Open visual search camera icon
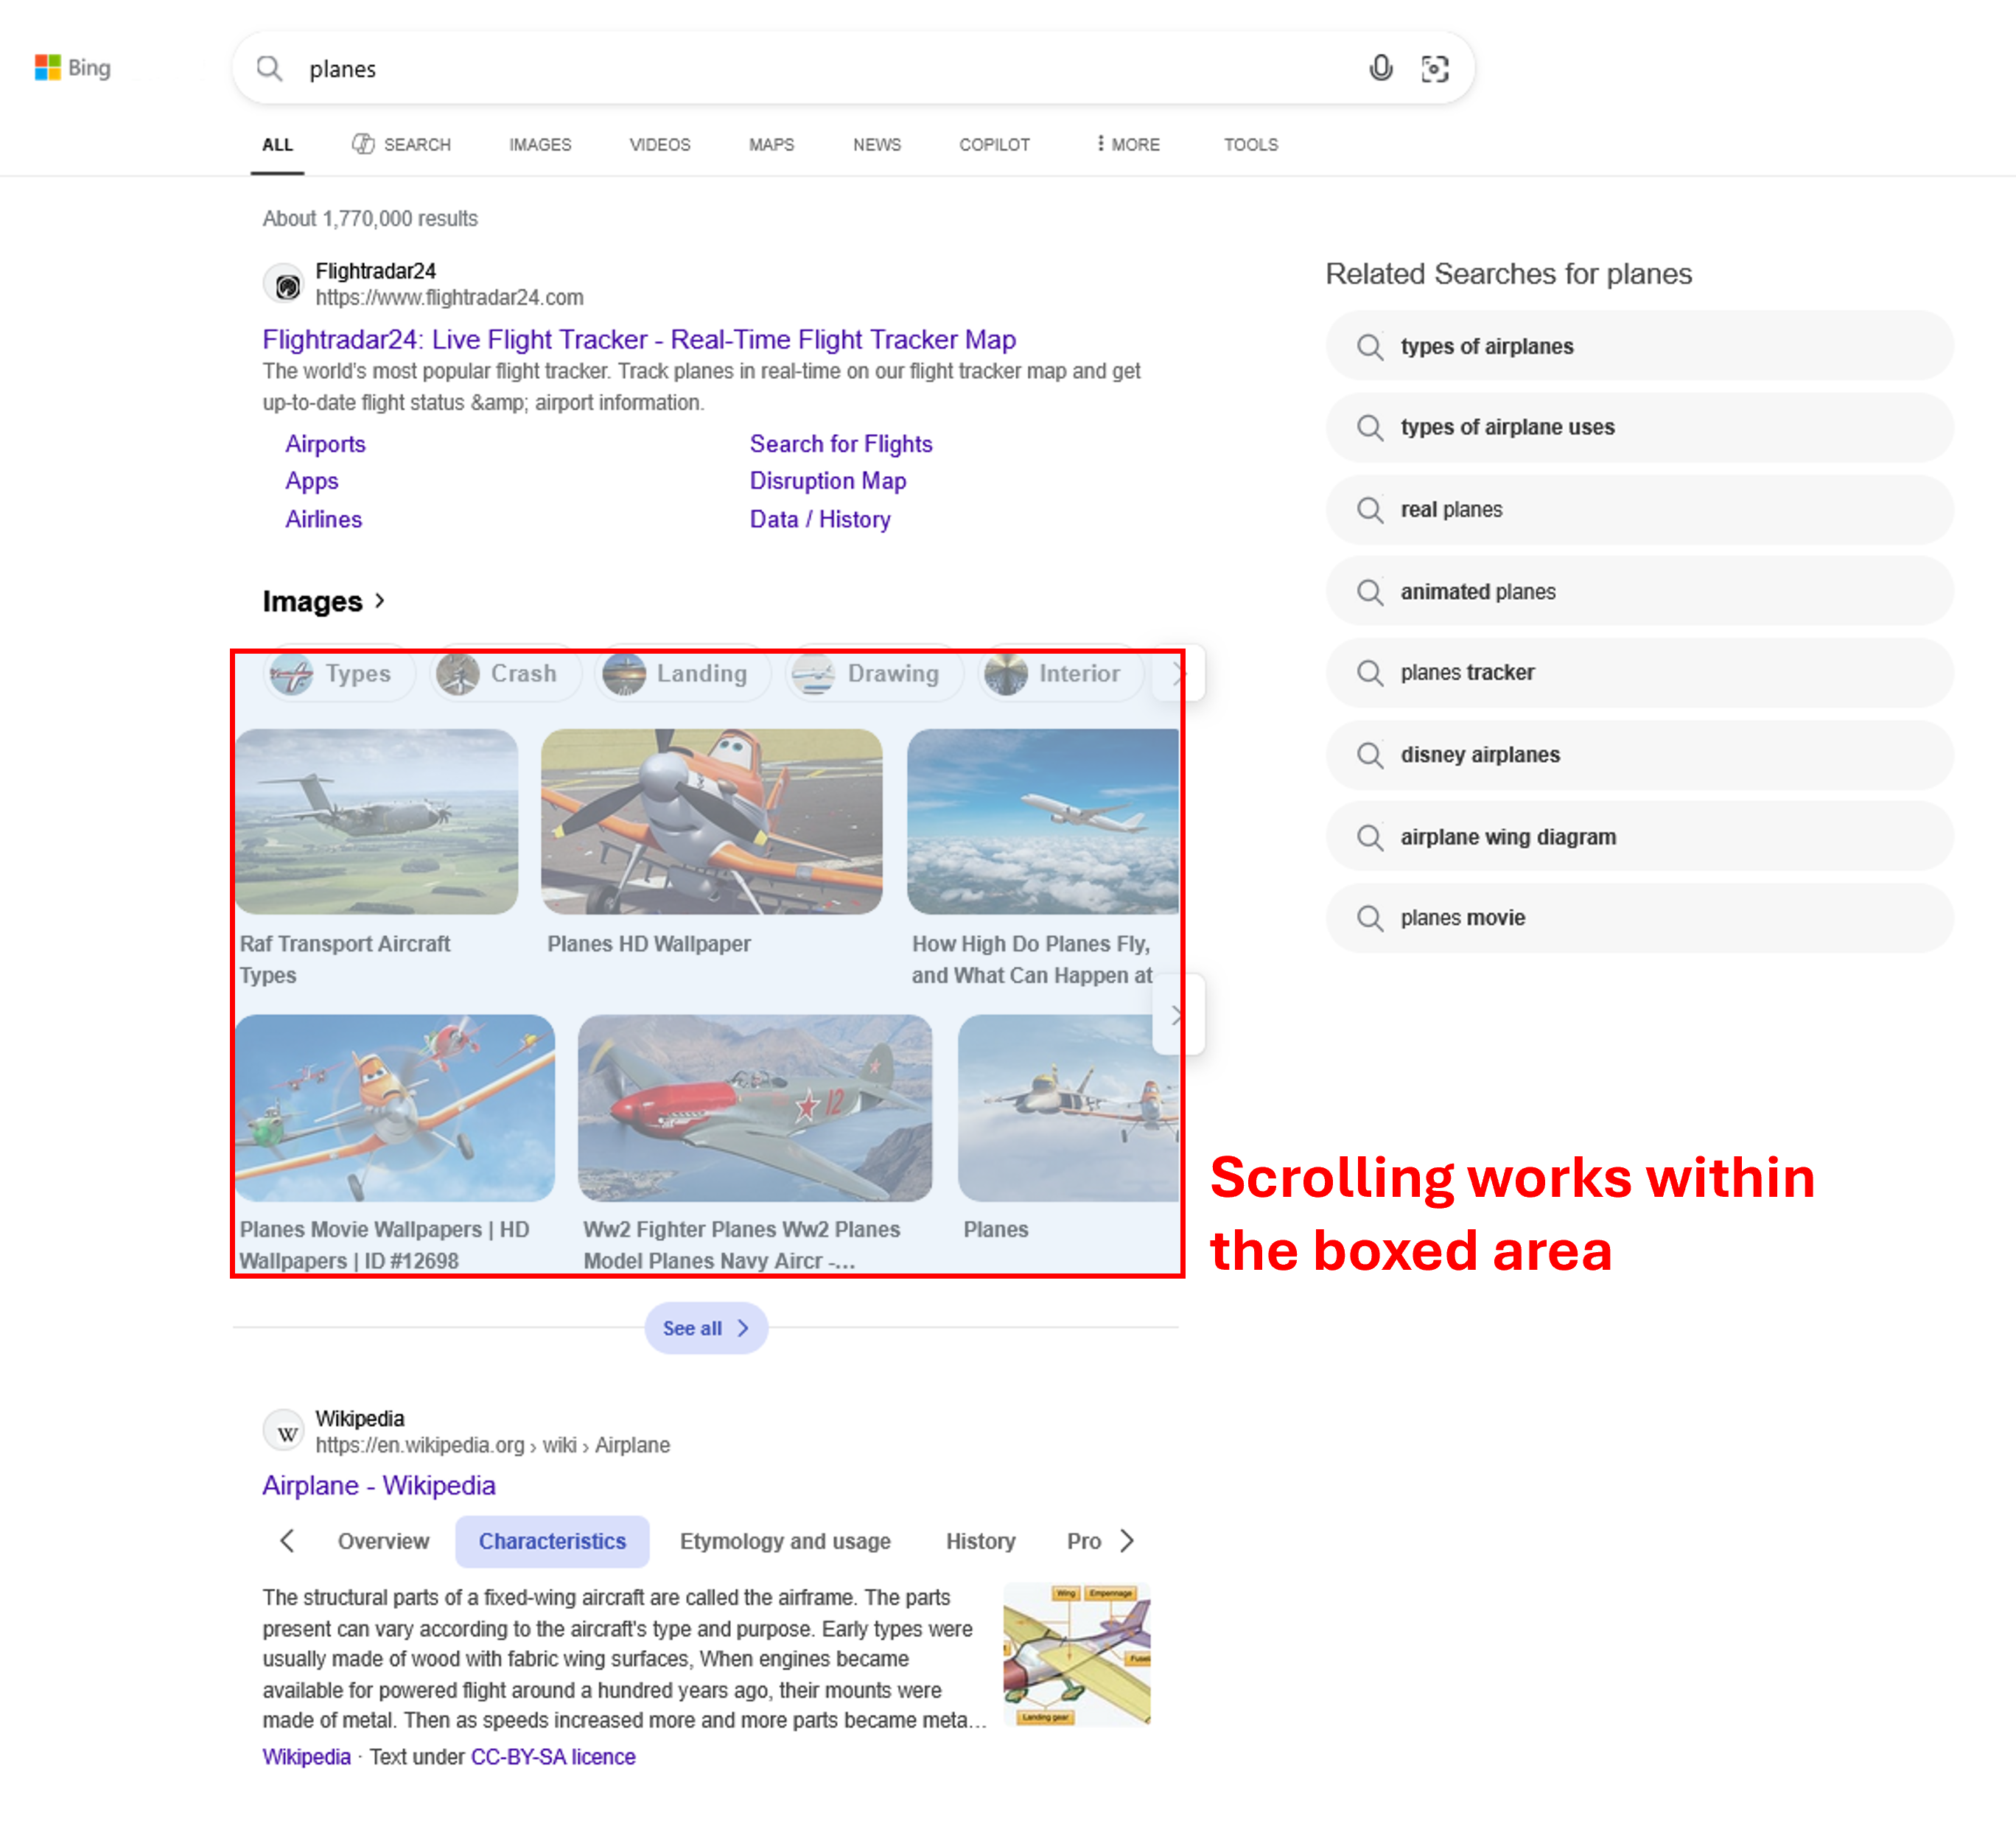The image size is (2016, 1824). pyautogui.click(x=1434, y=68)
